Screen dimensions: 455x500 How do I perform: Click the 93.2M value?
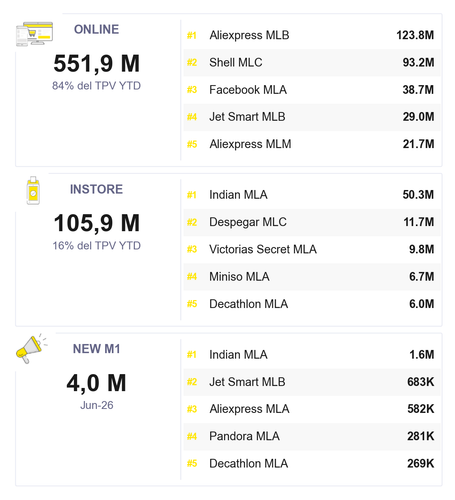418,63
